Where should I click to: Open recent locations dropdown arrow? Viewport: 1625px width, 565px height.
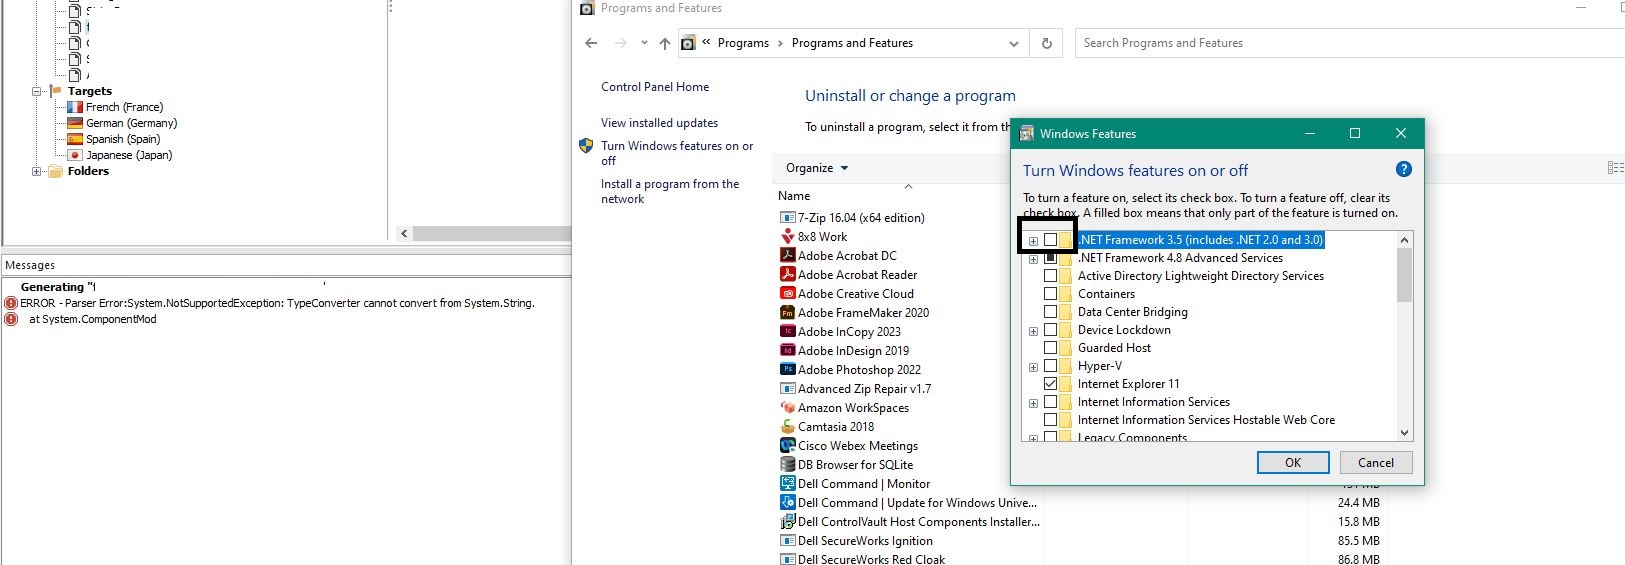point(643,43)
